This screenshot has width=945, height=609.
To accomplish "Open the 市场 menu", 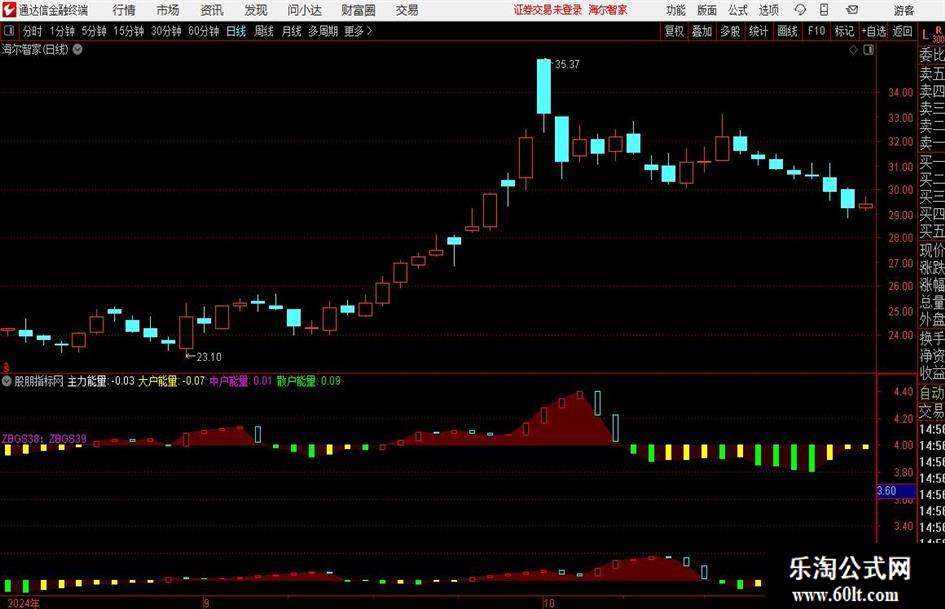I will pyautogui.click(x=168, y=10).
